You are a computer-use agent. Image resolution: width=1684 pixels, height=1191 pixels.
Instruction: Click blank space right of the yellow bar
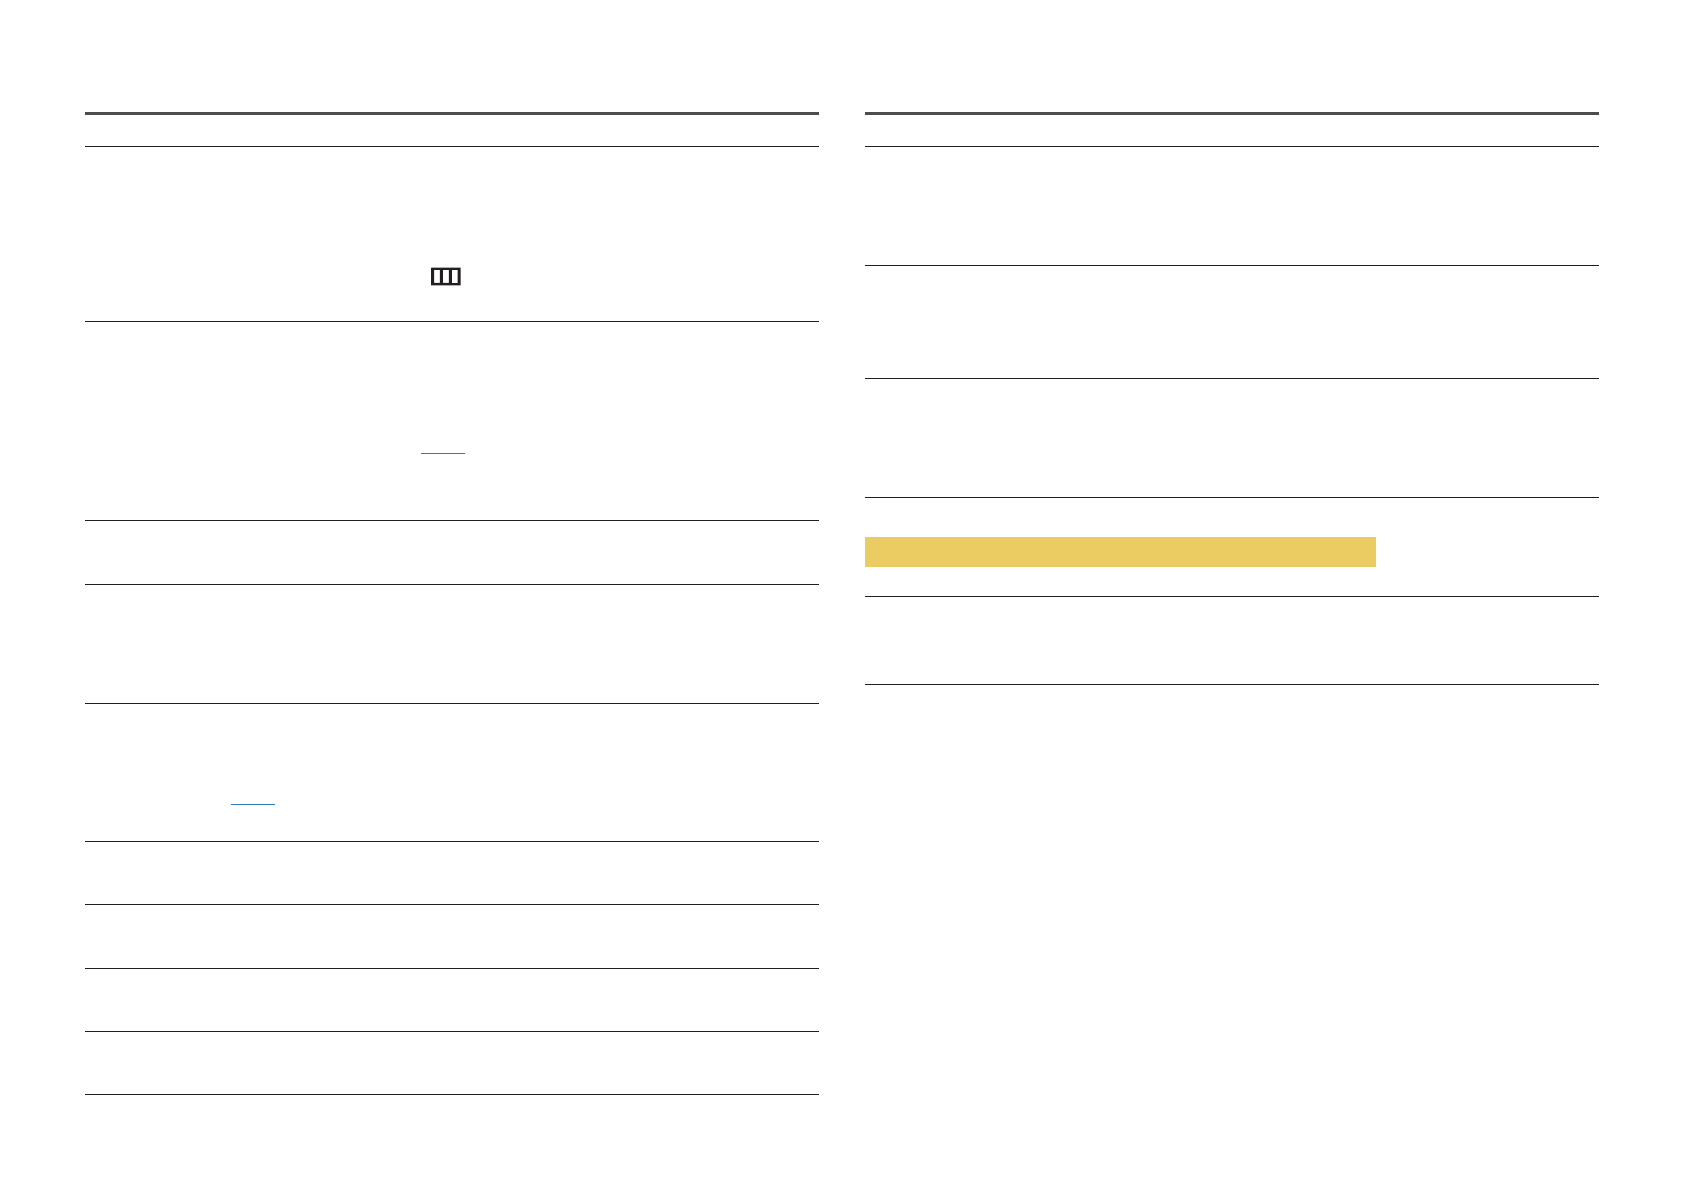point(1487,552)
